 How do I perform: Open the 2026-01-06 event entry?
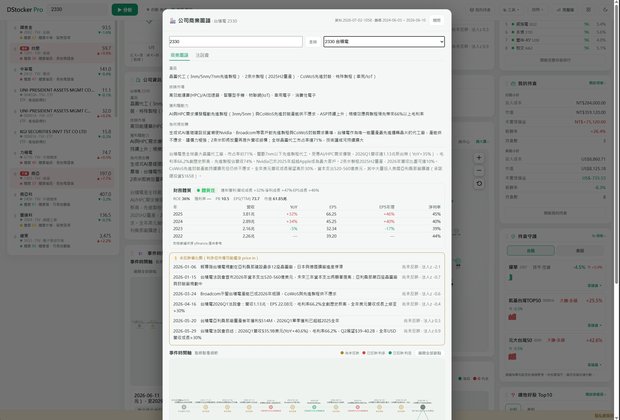[x=307, y=267]
